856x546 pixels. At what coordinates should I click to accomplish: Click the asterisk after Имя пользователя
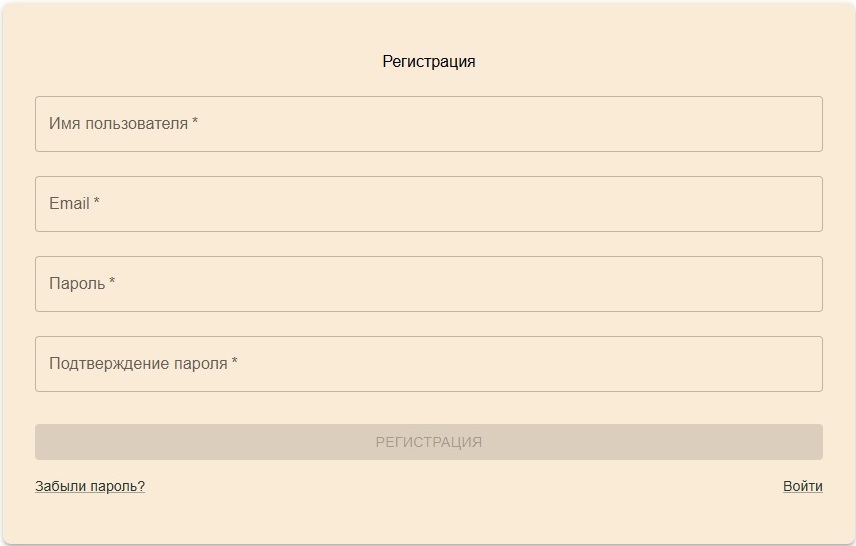(x=195, y=123)
